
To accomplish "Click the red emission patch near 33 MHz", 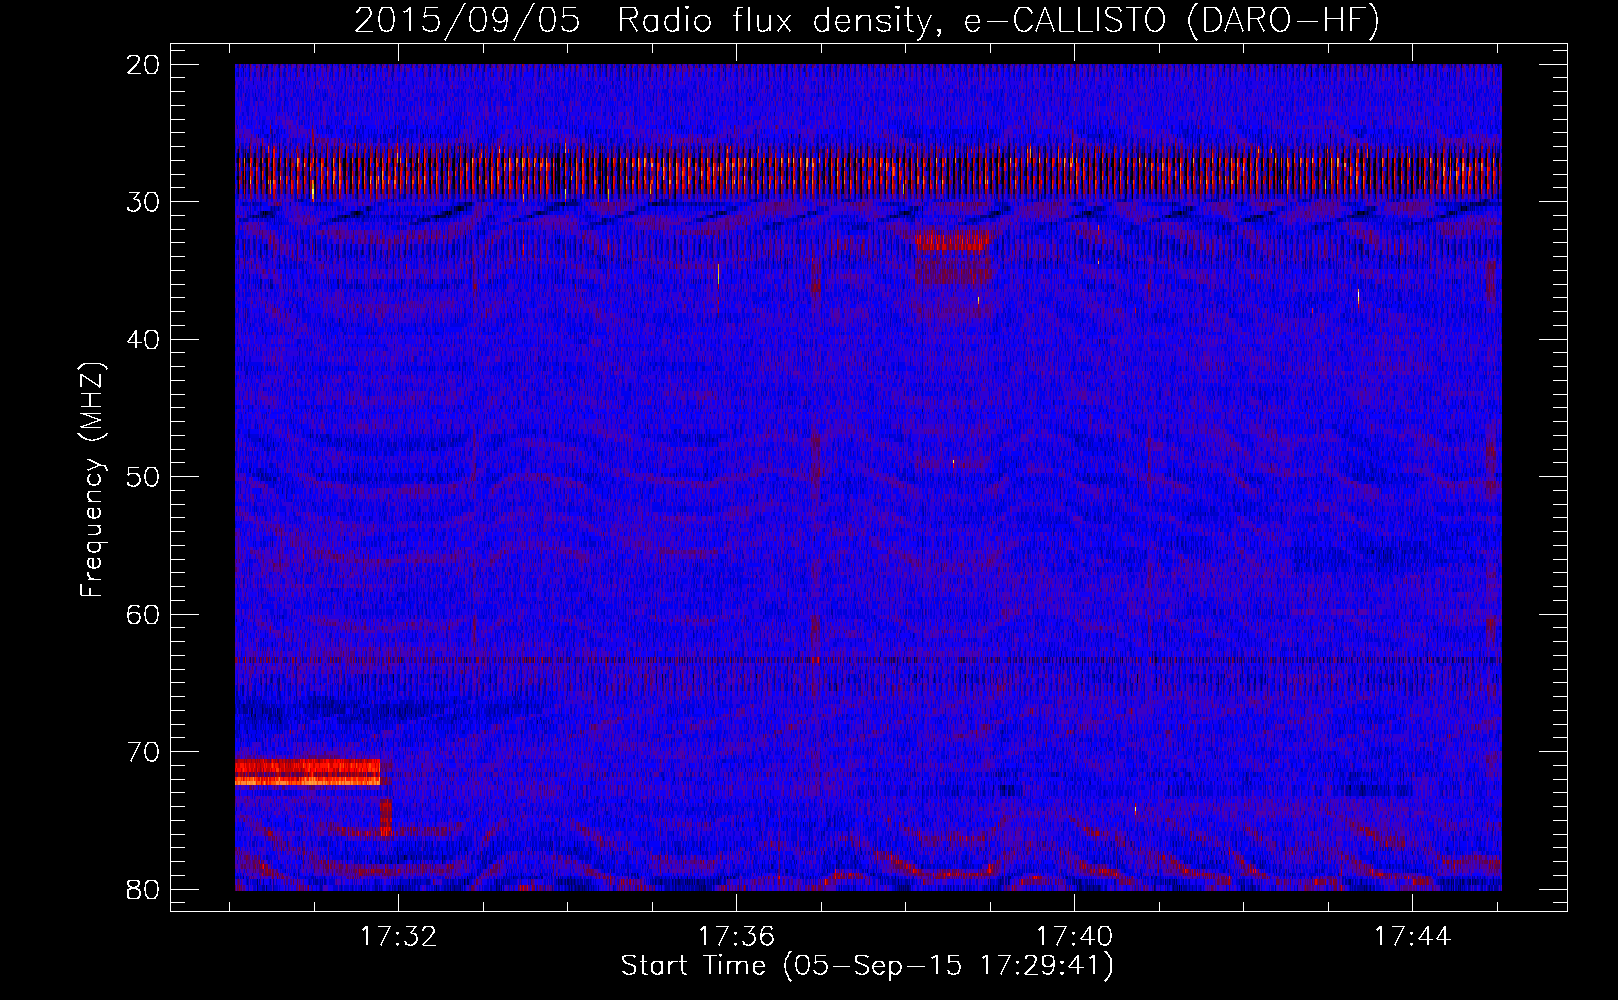I will tap(953, 240).
